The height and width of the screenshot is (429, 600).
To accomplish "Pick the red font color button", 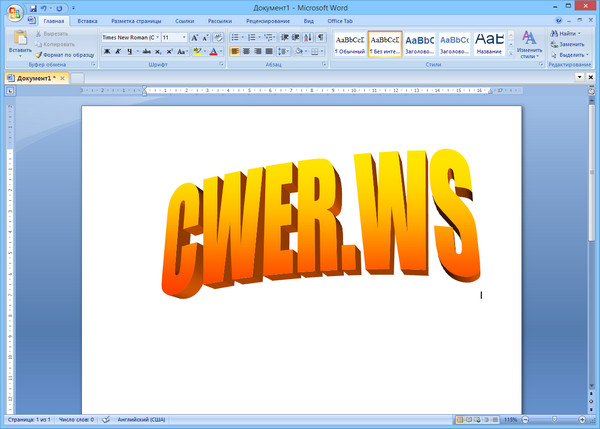I will coord(214,51).
